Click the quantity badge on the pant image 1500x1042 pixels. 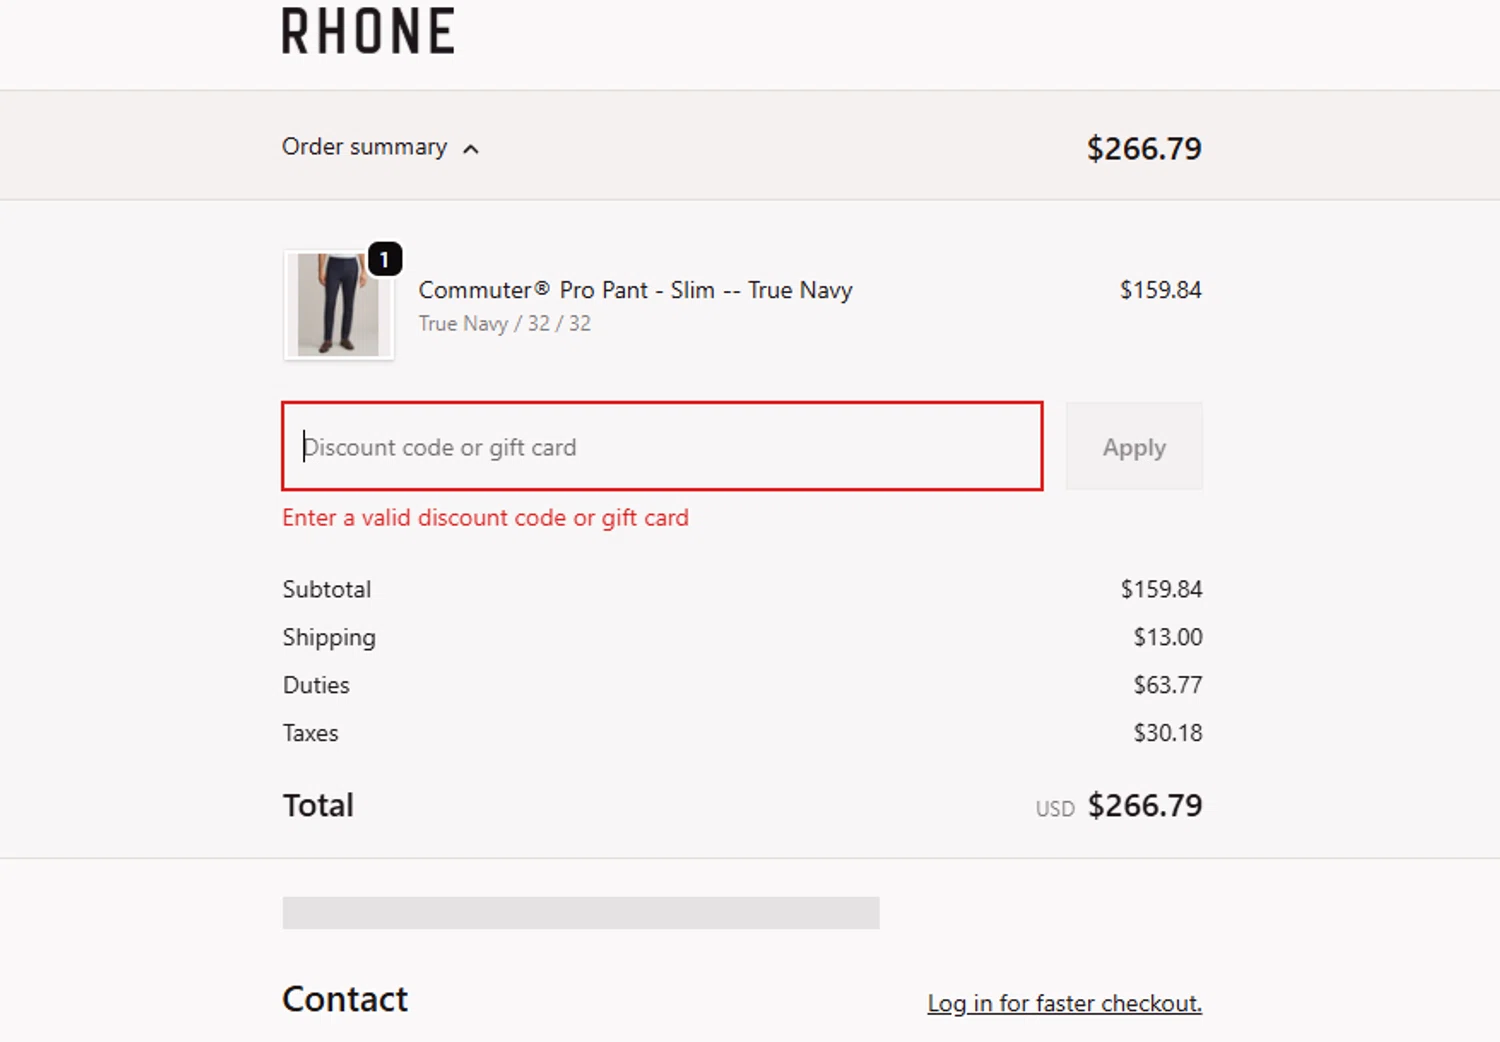385,259
